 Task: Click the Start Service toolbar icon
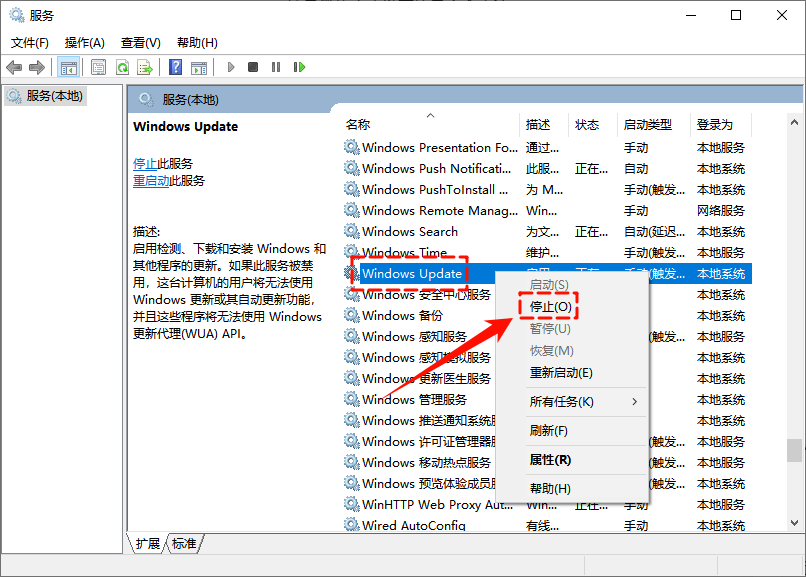(230, 67)
